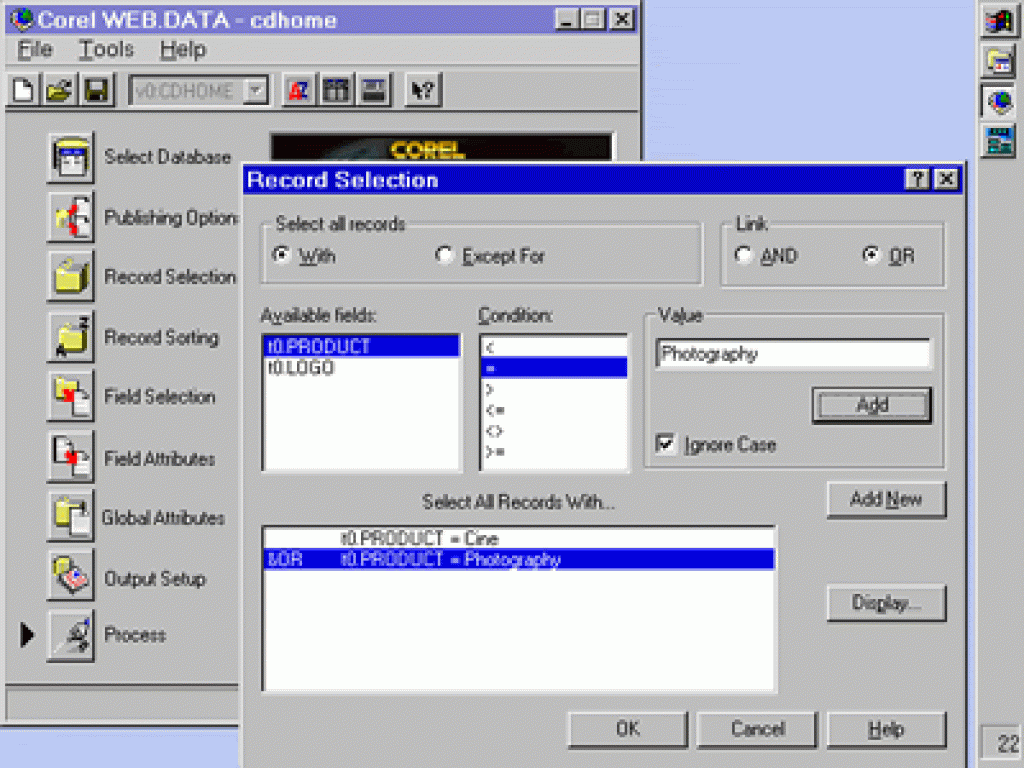The height and width of the screenshot is (768, 1024).
Task: Expand the t0:CDHOME table dropdown
Action: tap(256, 91)
